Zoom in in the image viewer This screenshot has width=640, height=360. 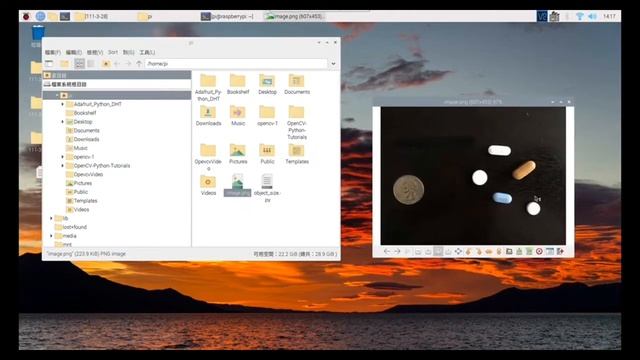click(x=428, y=251)
